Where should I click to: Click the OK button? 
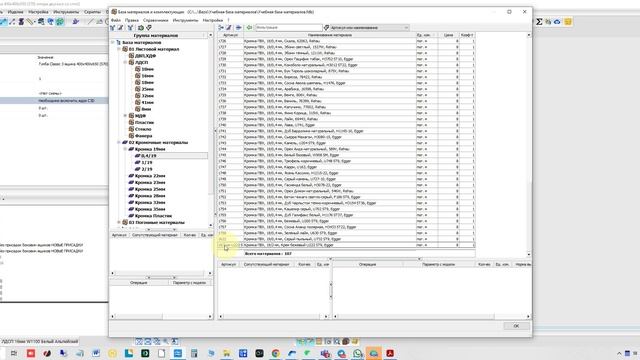(516, 326)
